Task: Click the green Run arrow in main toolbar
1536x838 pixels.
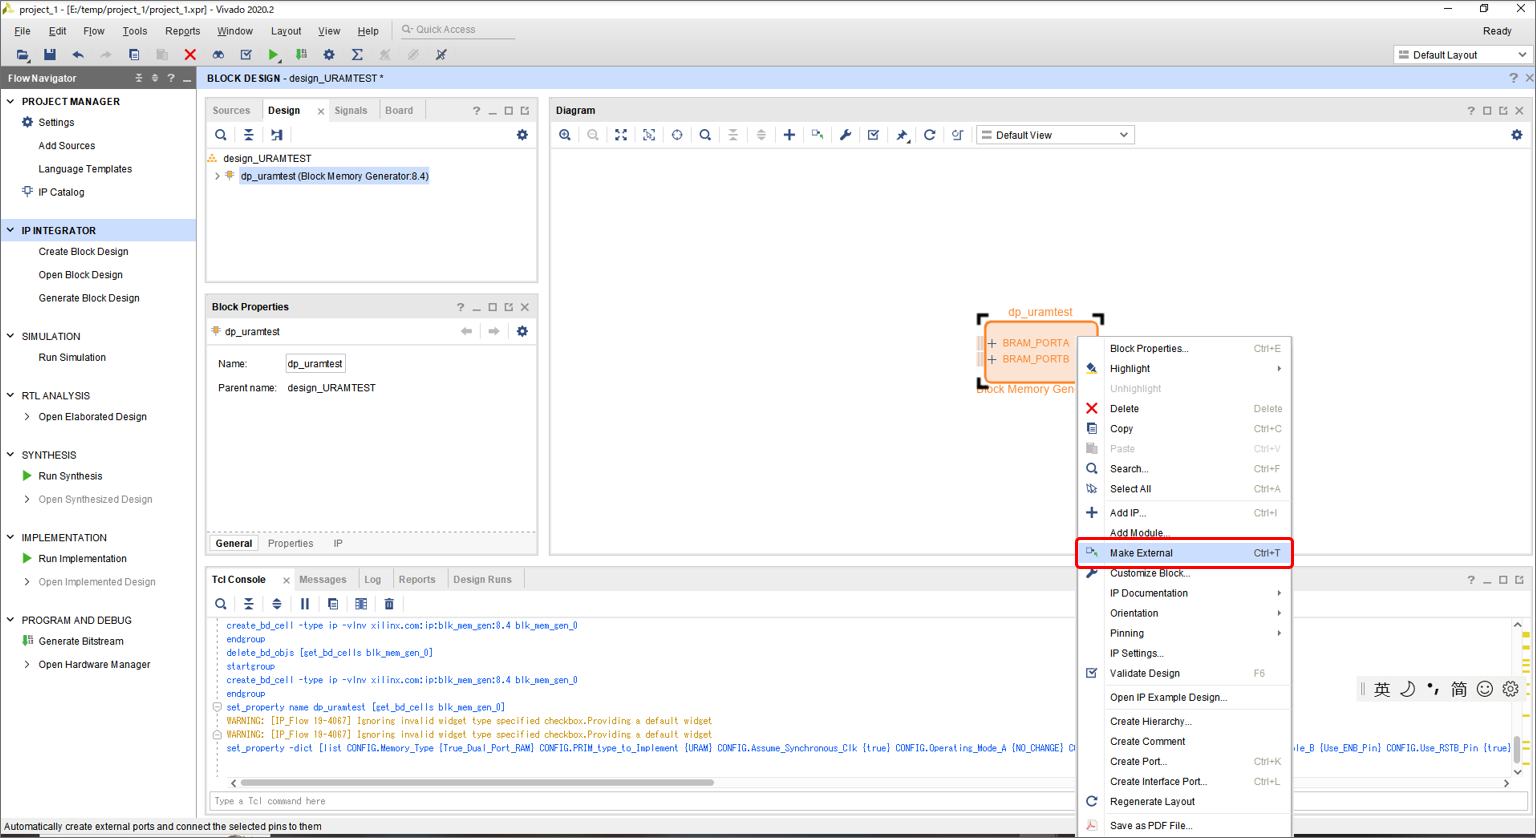Action: tap(274, 55)
